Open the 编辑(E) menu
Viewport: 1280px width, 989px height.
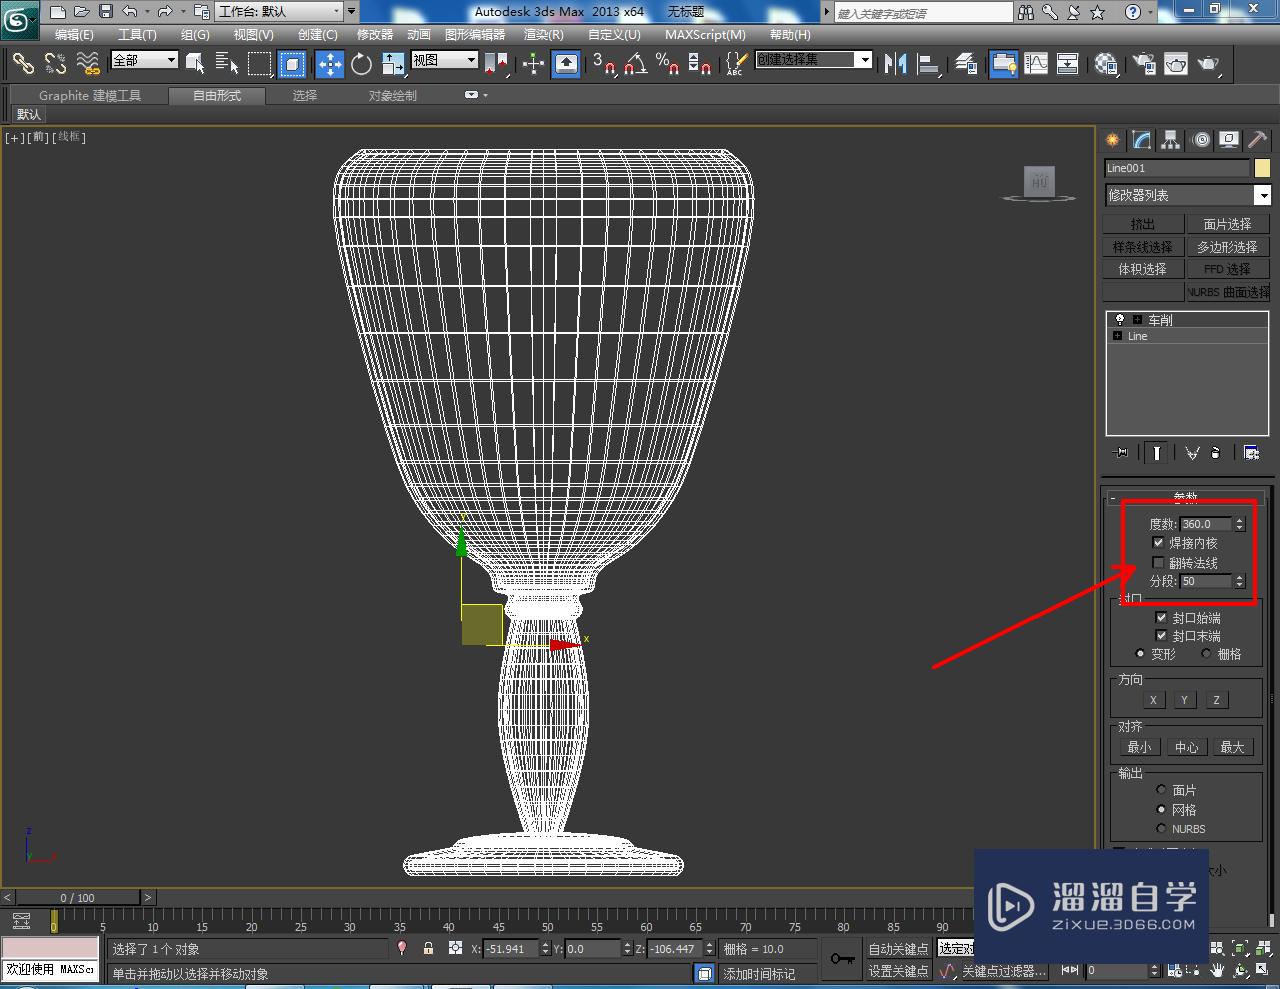coord(73,35)
